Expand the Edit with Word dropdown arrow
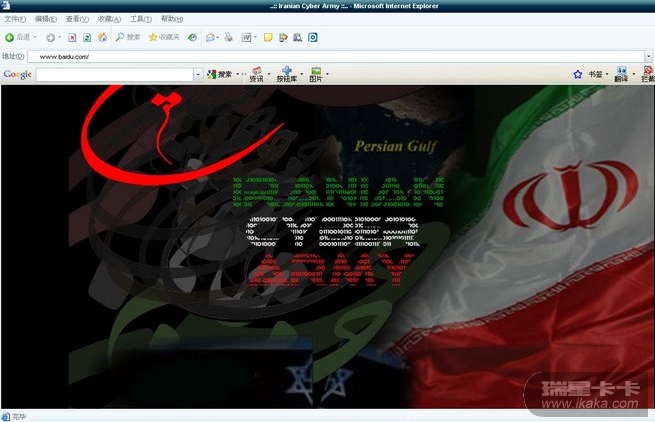Screen dimensions: 655x422 pos(255,37)
